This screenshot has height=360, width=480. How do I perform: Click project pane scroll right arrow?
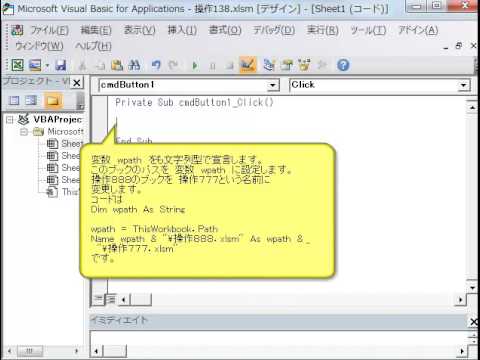tap(76, 351)
